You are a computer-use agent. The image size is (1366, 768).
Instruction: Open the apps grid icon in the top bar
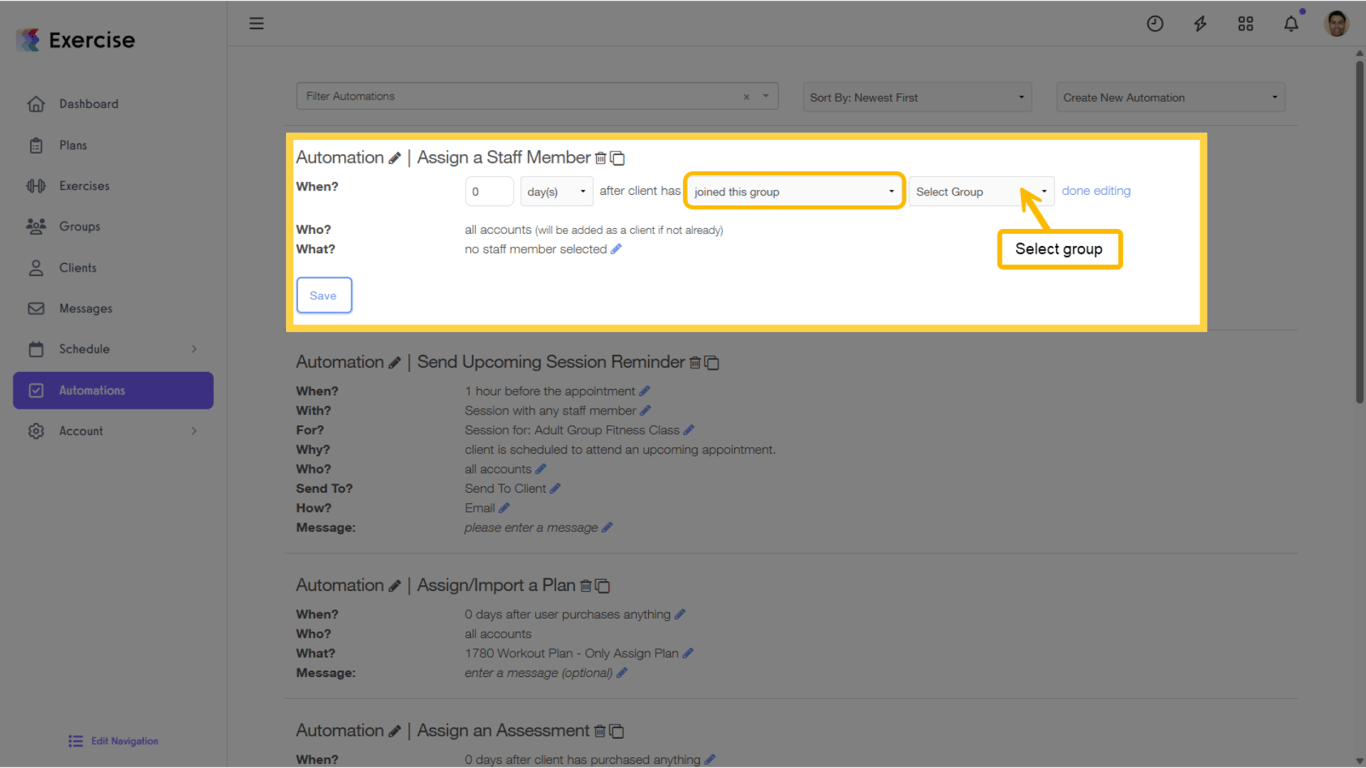(1245, 23)
